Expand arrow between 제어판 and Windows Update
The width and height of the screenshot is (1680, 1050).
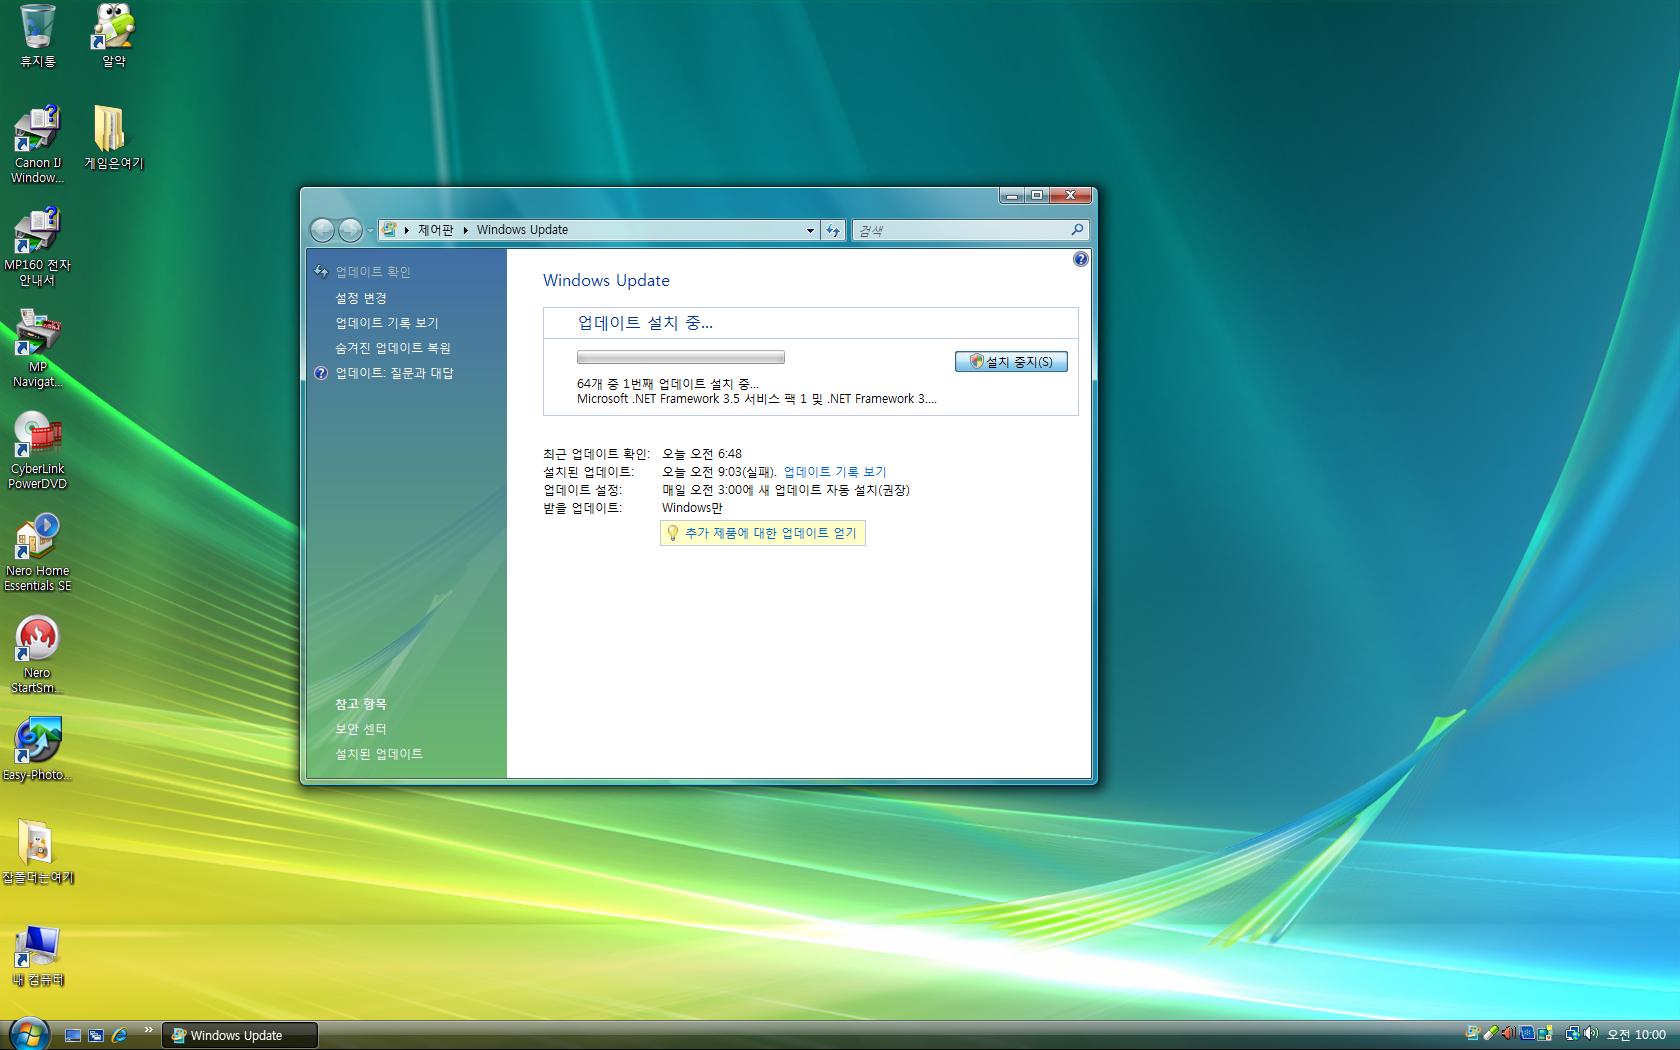pos(466,230)
